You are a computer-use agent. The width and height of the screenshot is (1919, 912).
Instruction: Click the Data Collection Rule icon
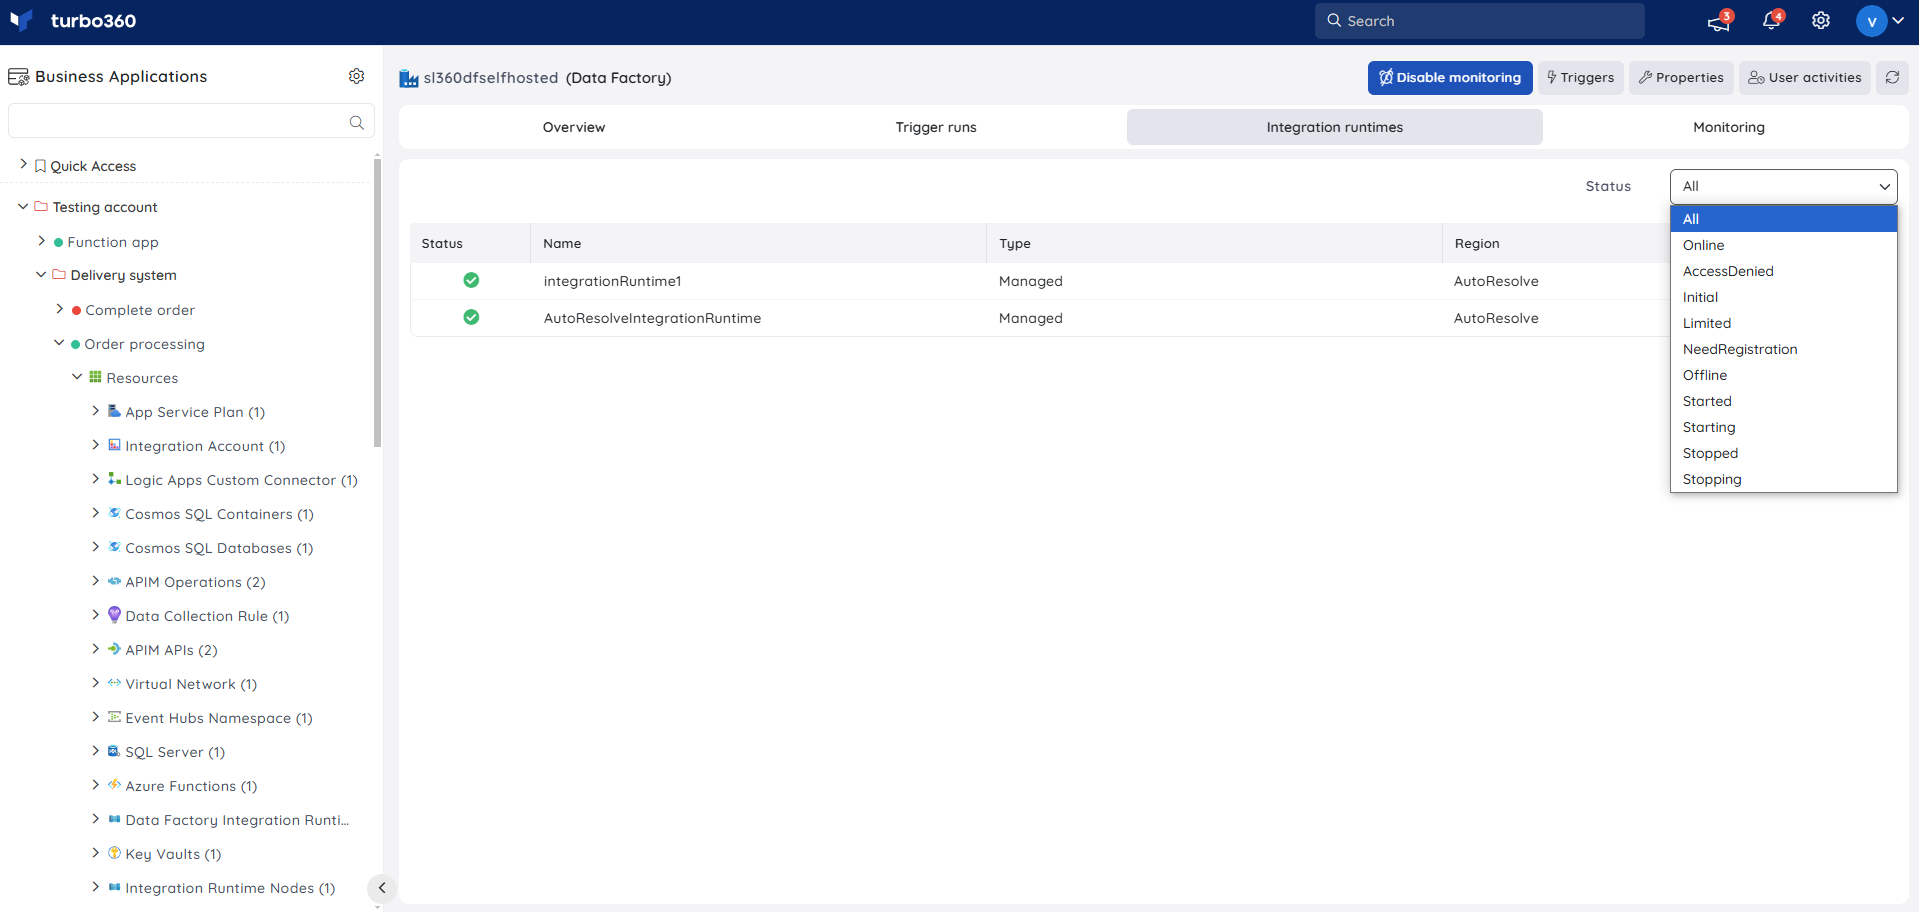pyautogui.click(x=114, y=615)
